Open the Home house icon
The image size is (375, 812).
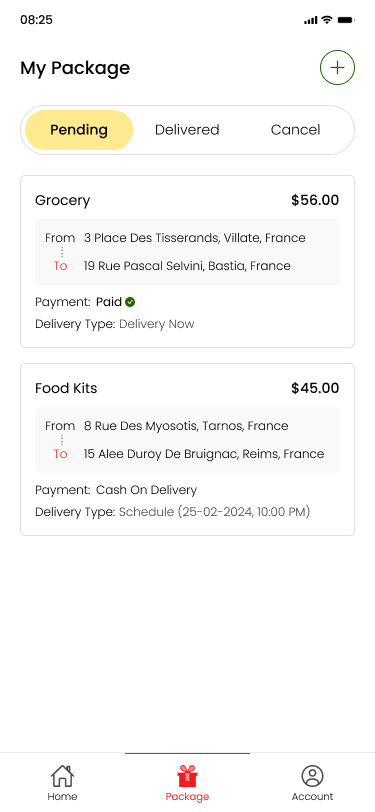tap(62, 776)
